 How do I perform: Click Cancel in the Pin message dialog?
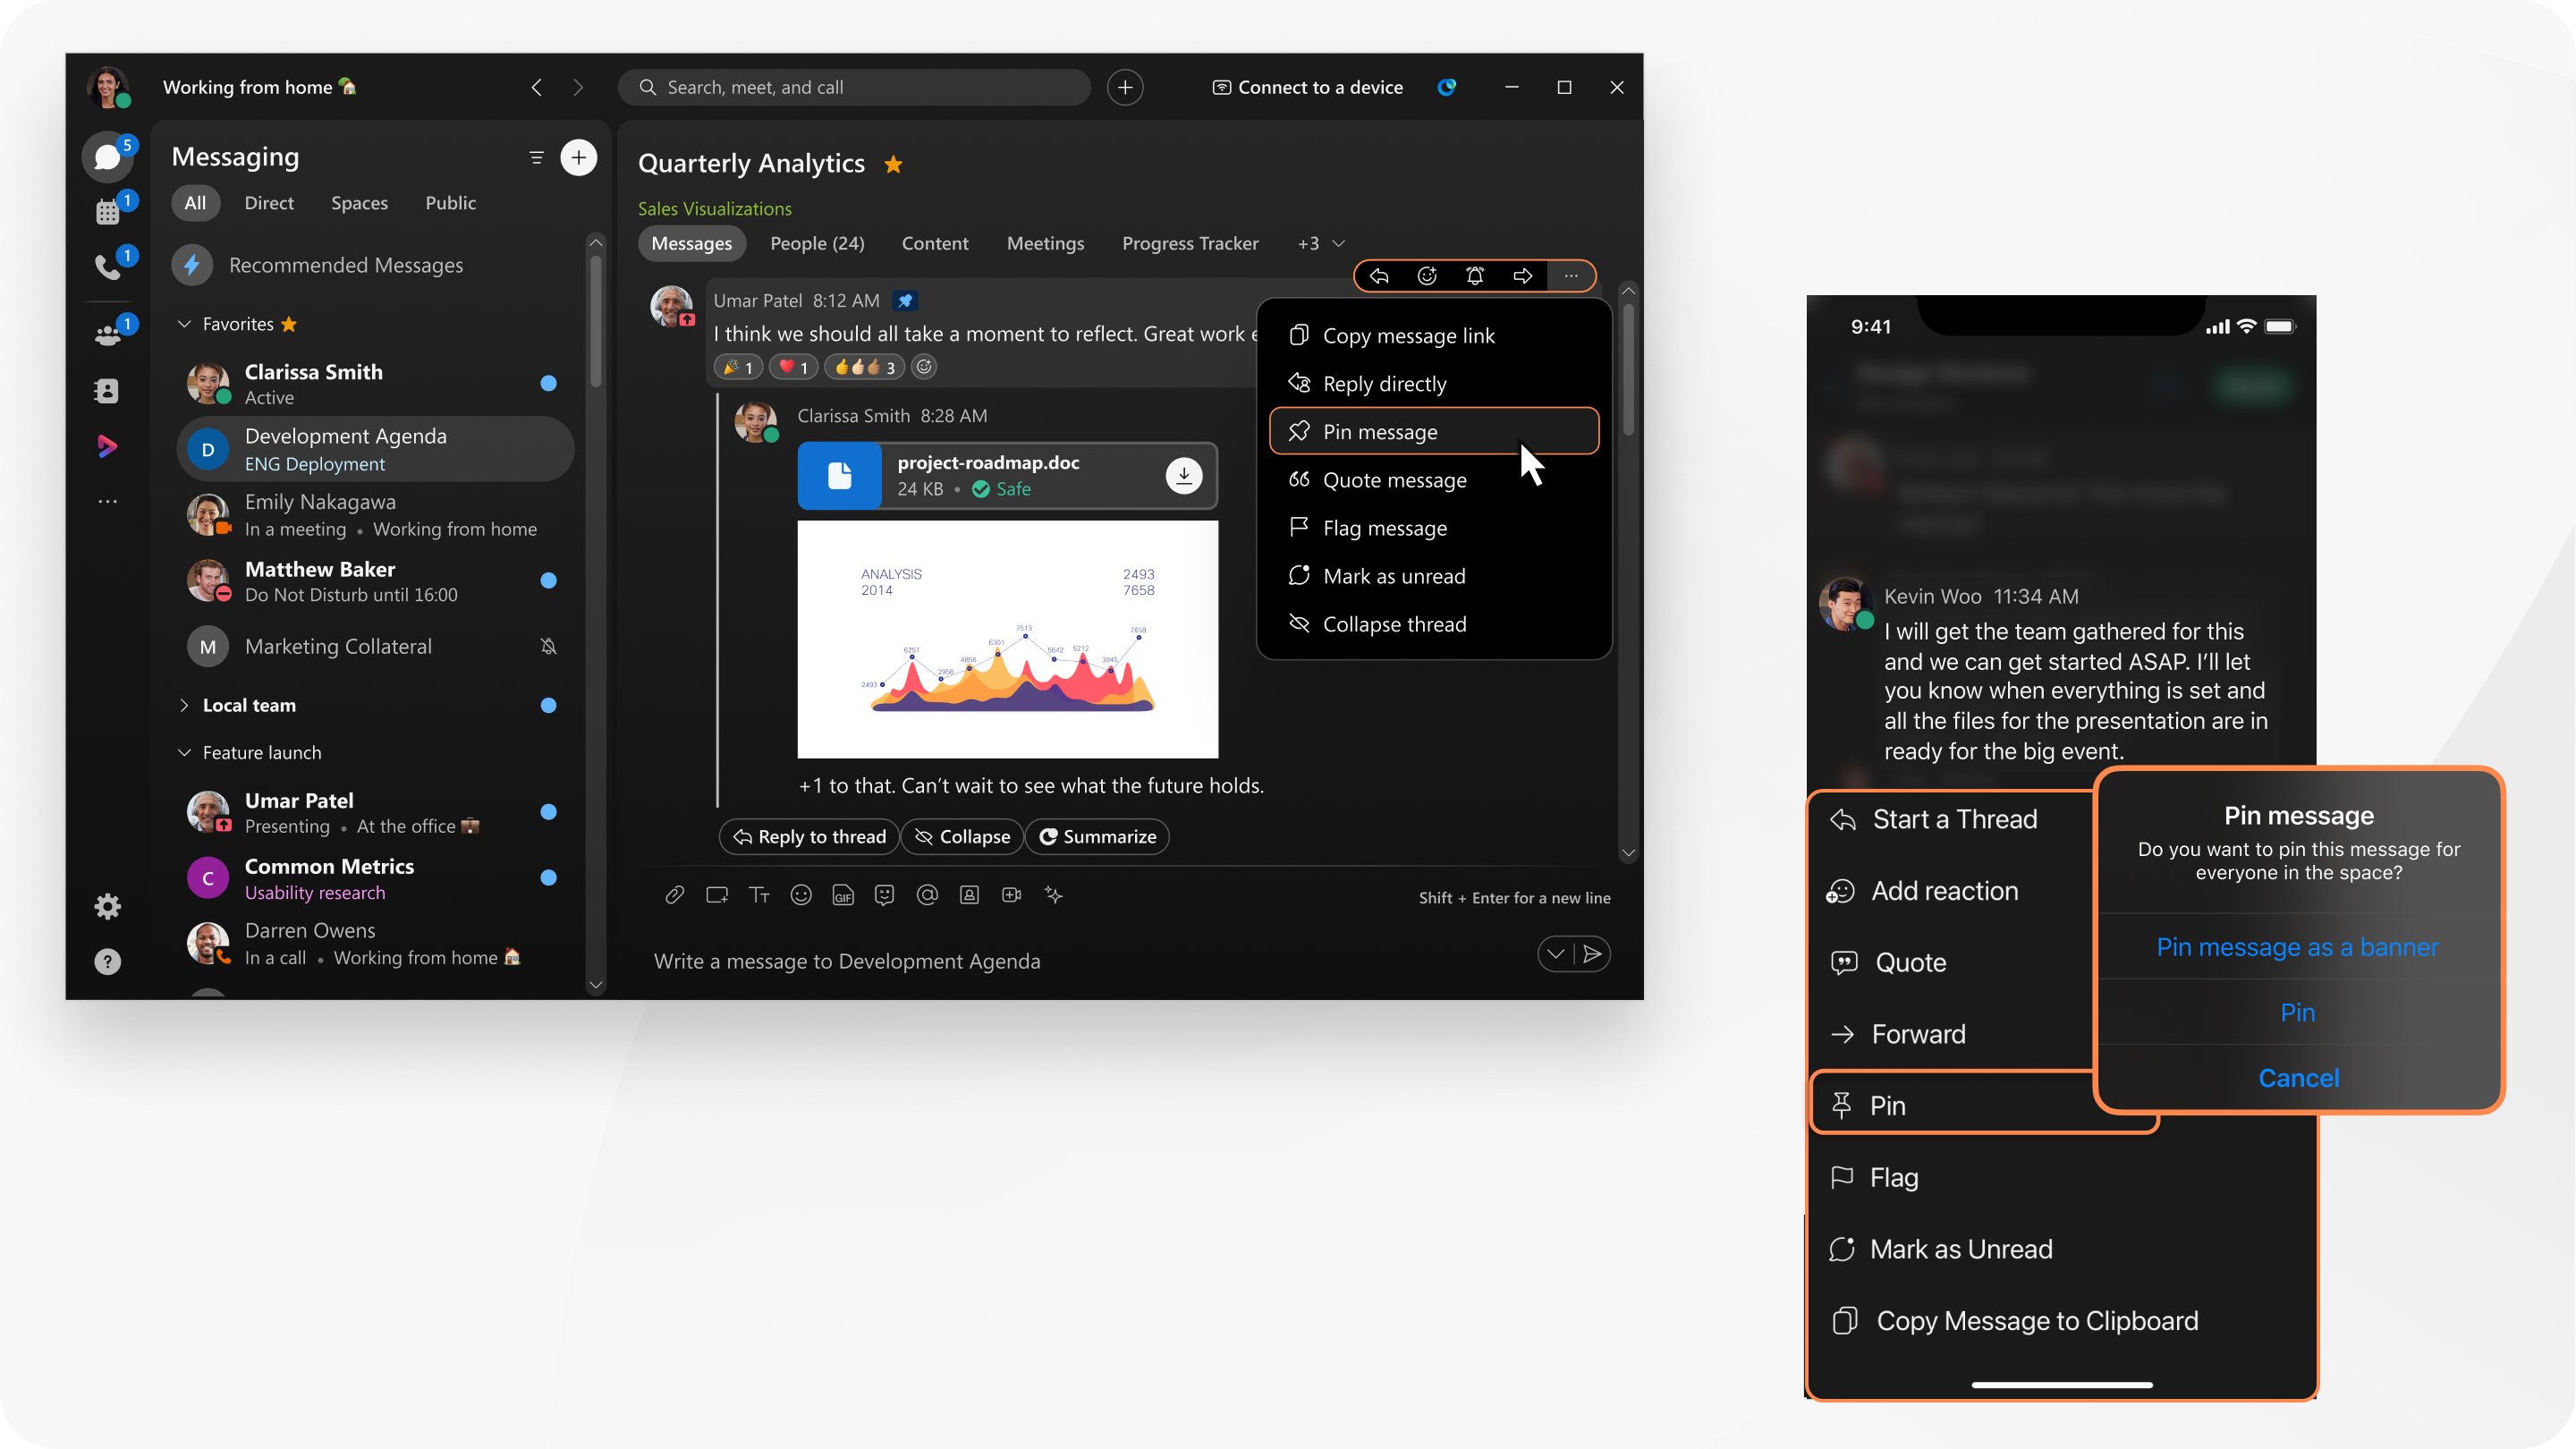[x=2300, y=1078]
